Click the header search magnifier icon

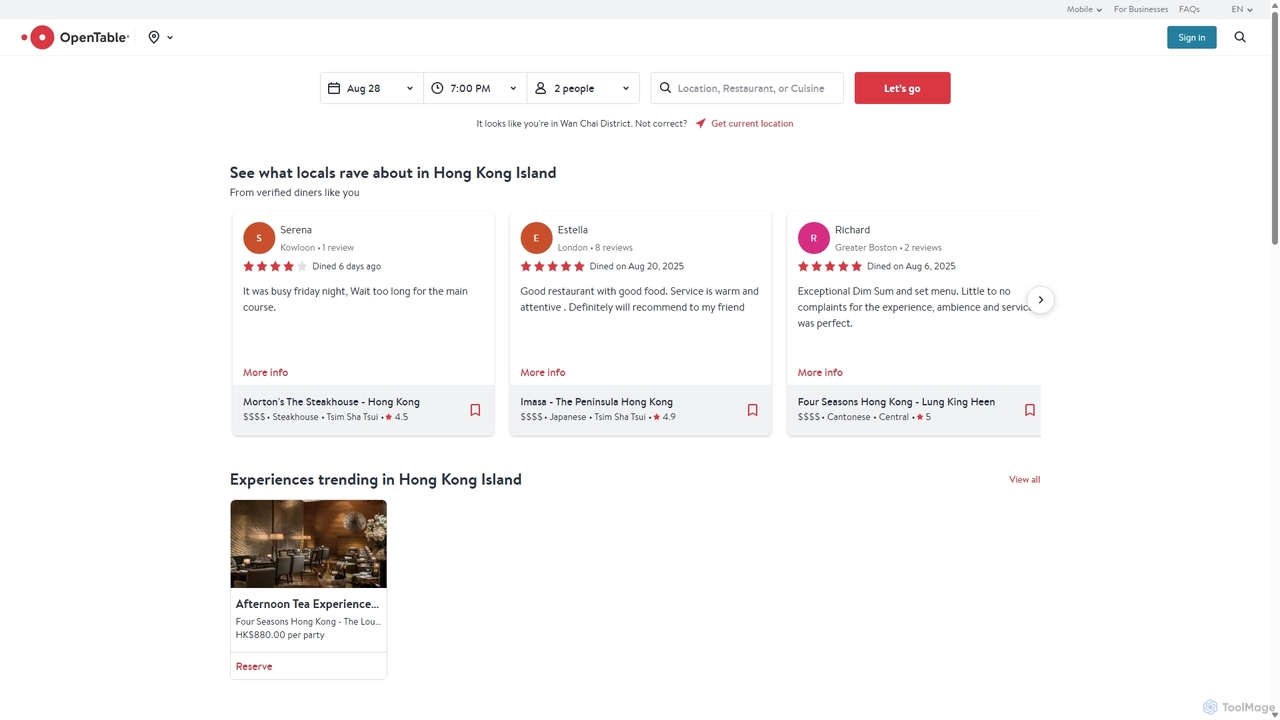coord(1240,37)
